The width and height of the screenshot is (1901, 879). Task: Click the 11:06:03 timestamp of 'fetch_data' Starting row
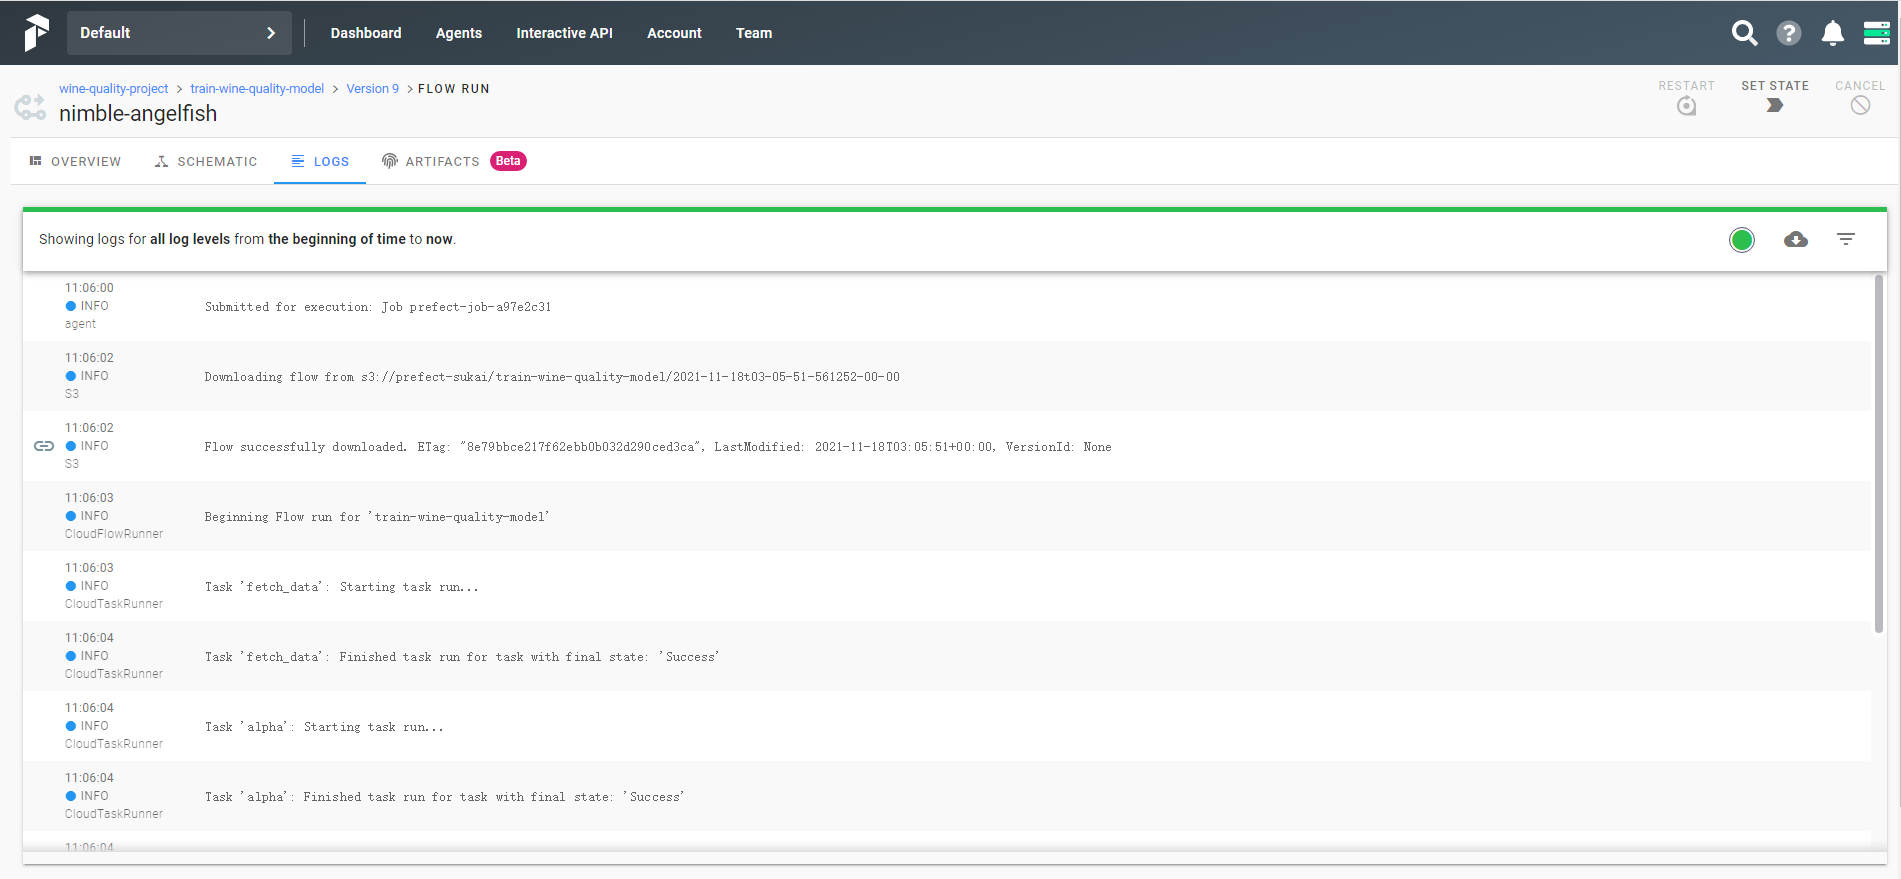(x=89, y=568)
